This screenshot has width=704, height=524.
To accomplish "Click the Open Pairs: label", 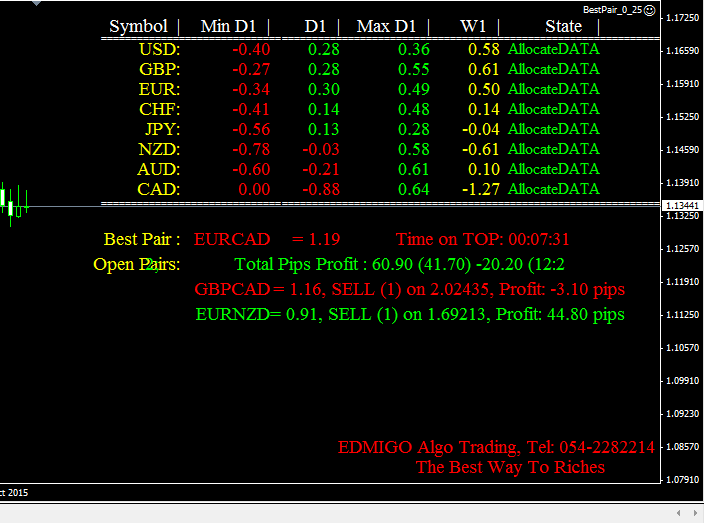I will 136,264.
